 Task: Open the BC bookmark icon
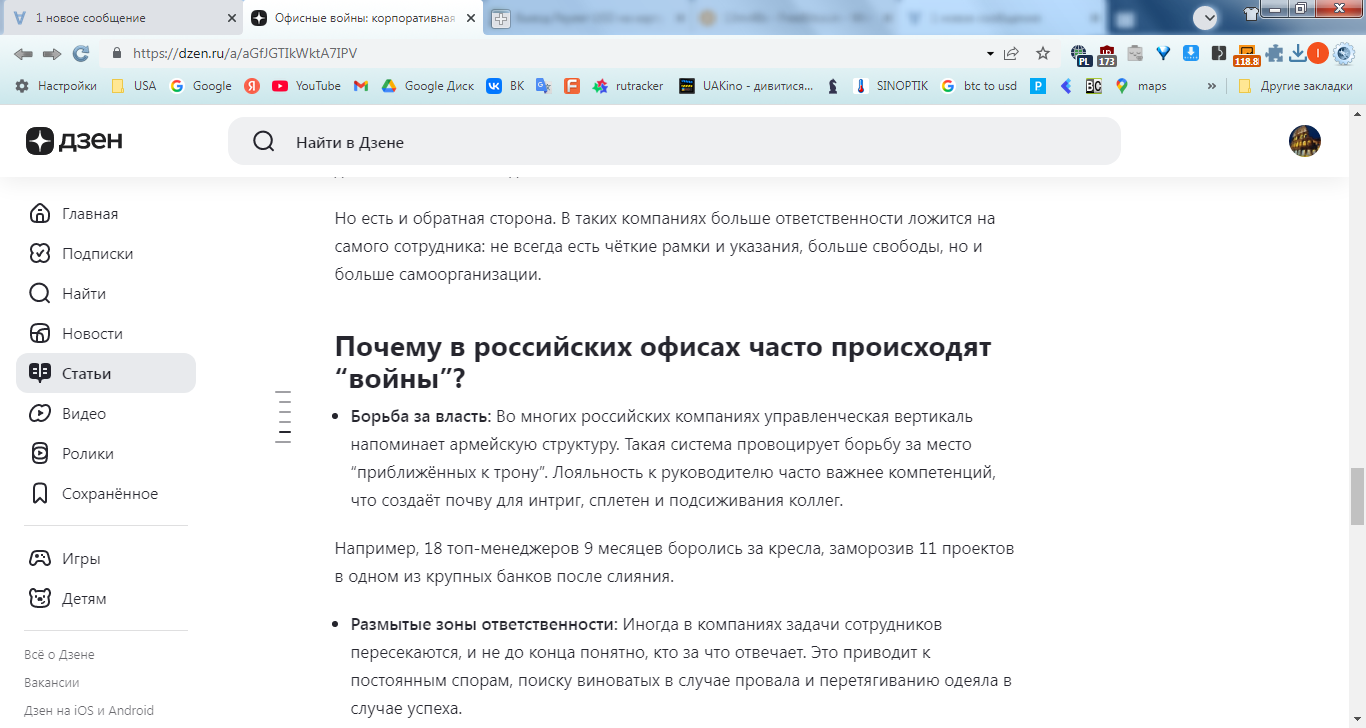(1093, 86)
